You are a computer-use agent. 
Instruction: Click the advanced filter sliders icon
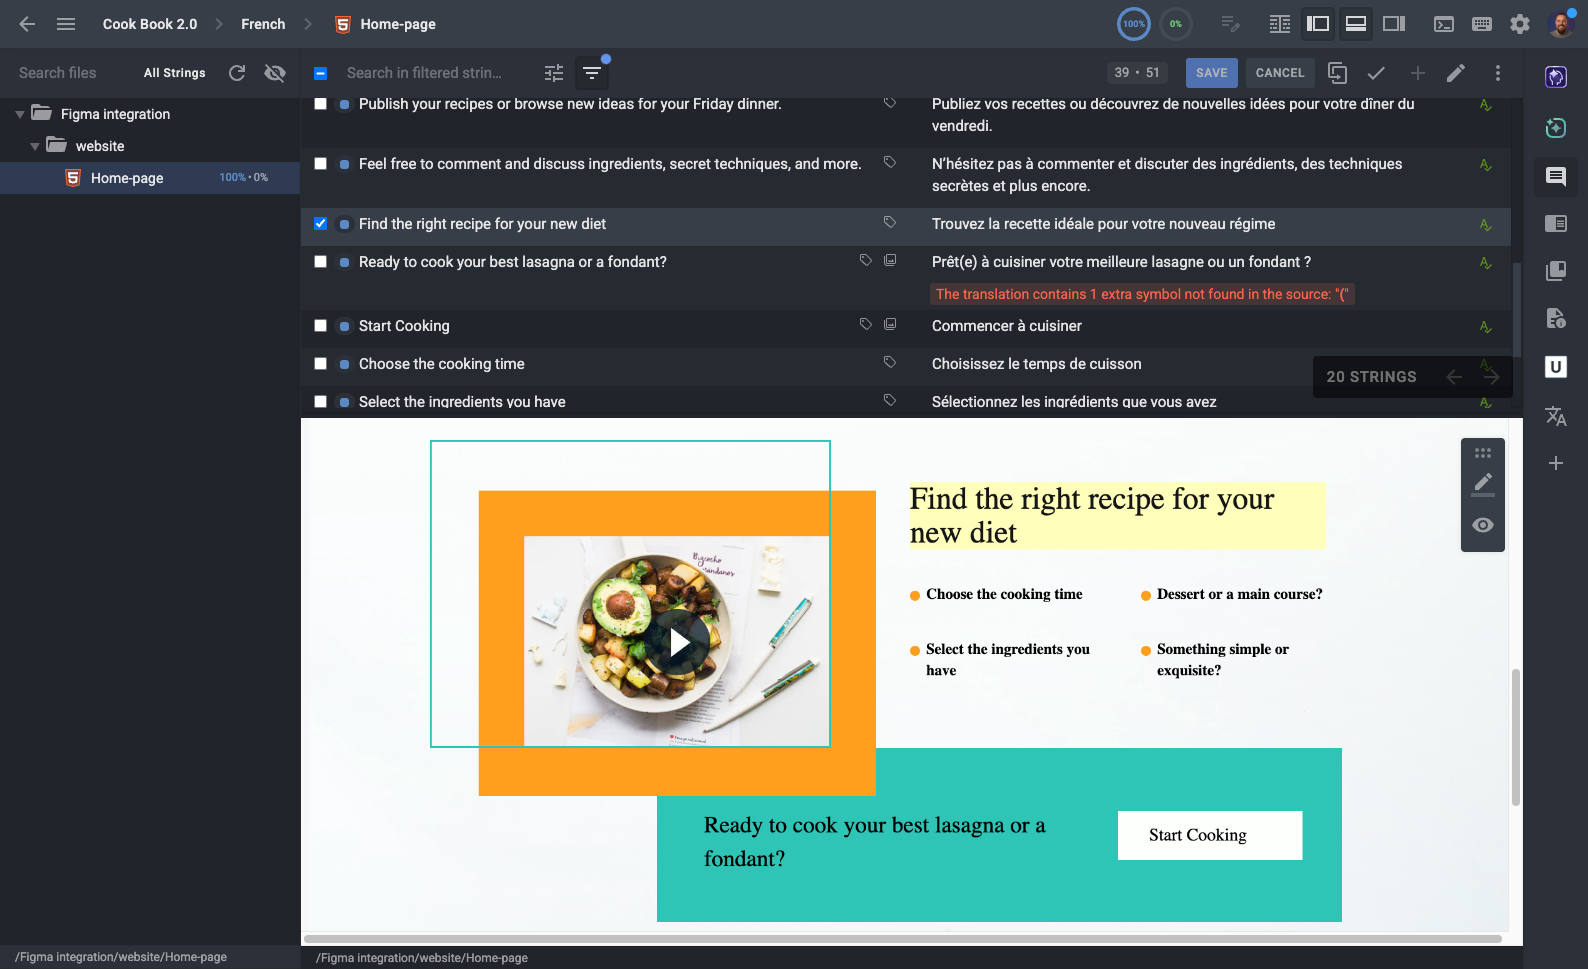coord(554,73)
